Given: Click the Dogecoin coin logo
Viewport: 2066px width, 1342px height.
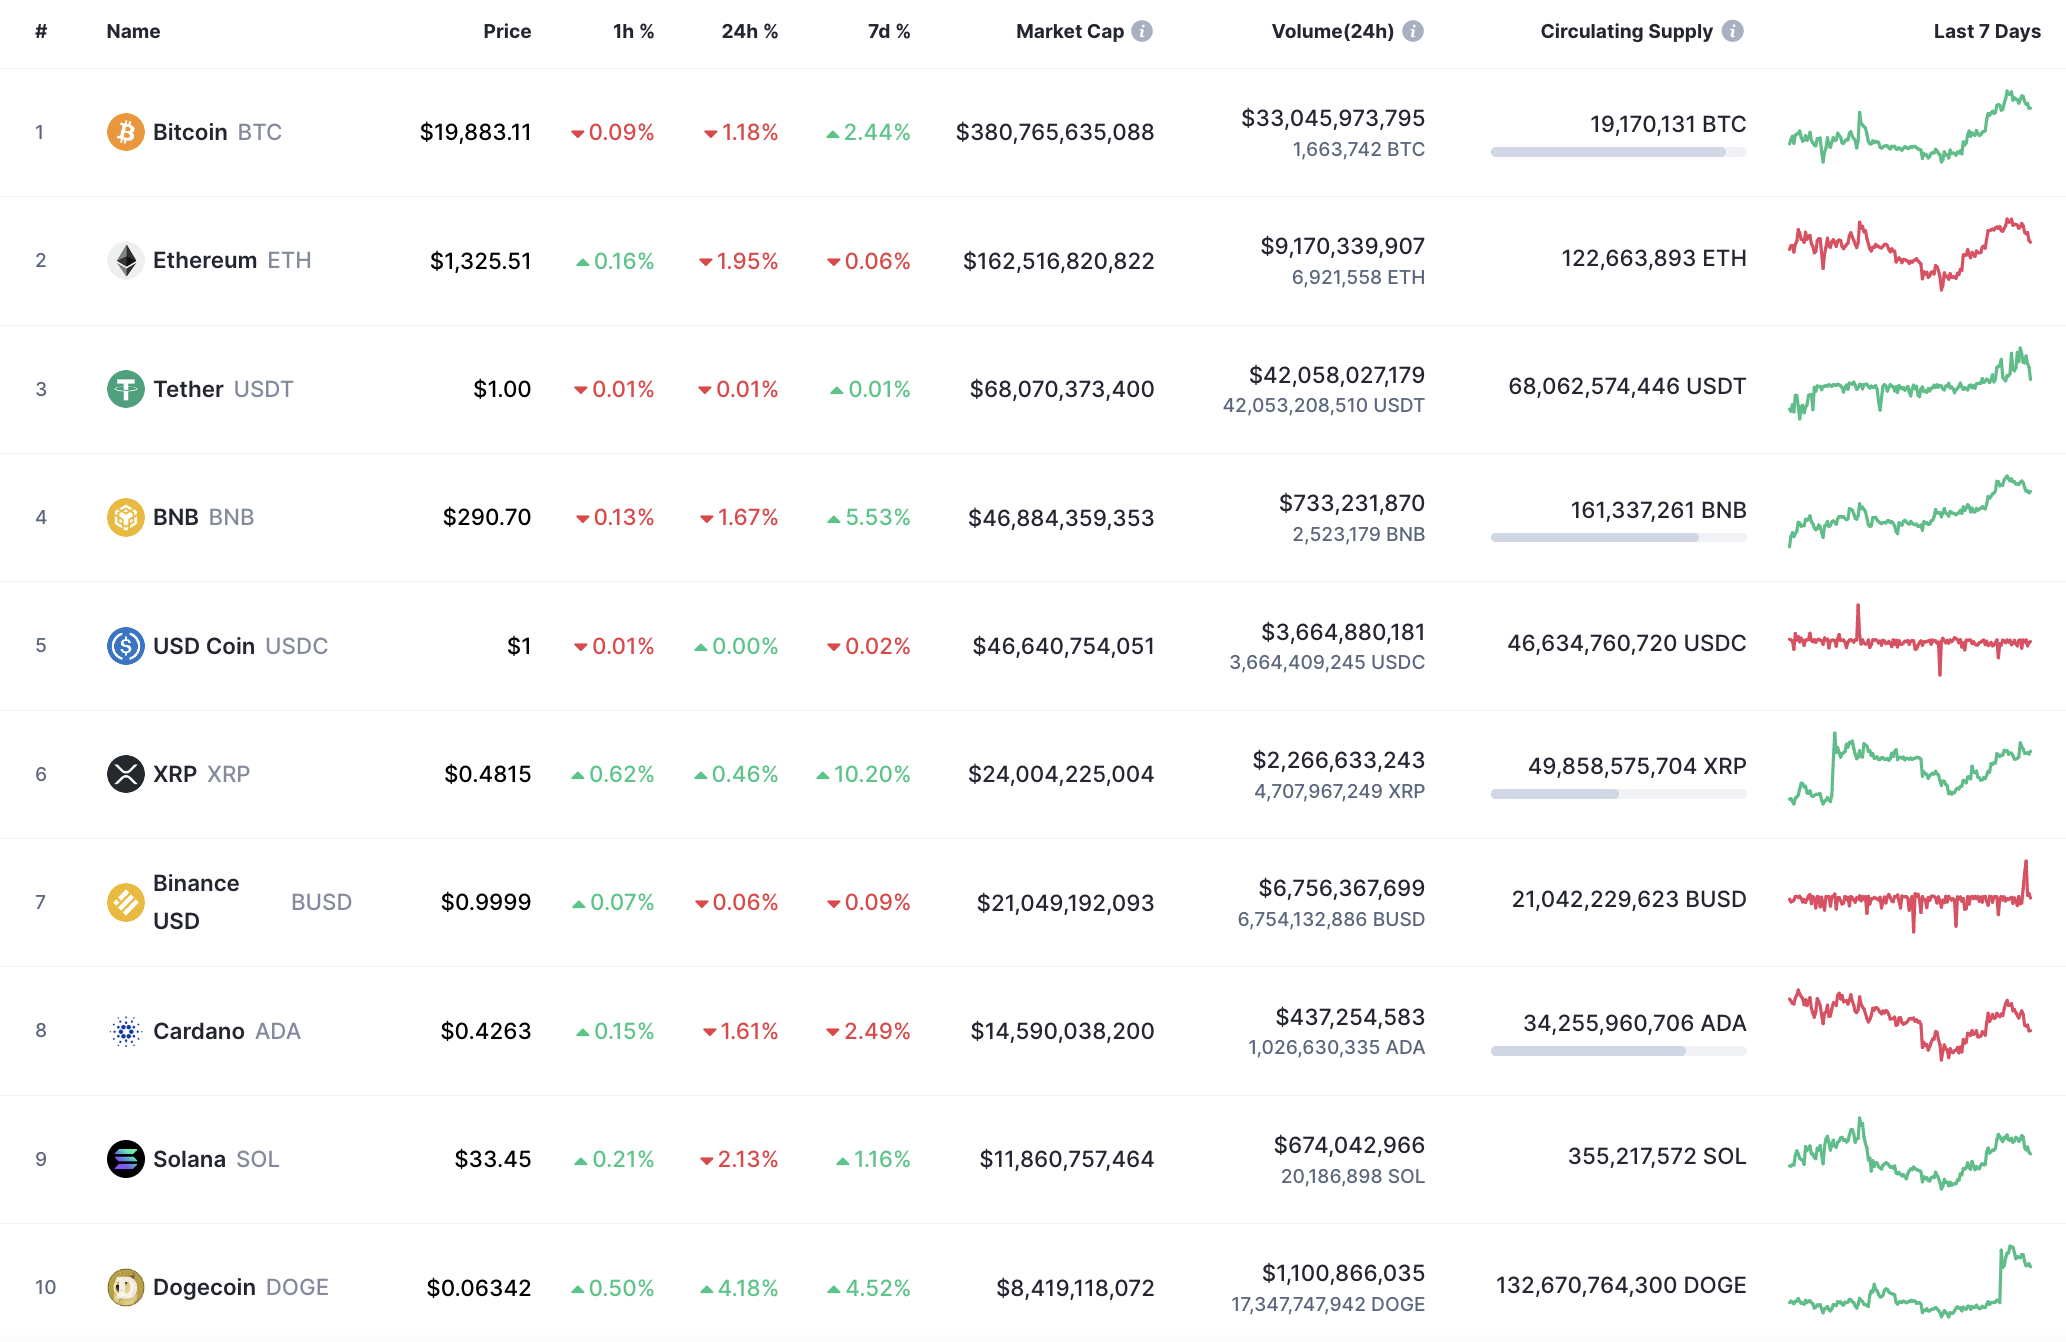Looking at the screenshot, I should [124, 1287].
